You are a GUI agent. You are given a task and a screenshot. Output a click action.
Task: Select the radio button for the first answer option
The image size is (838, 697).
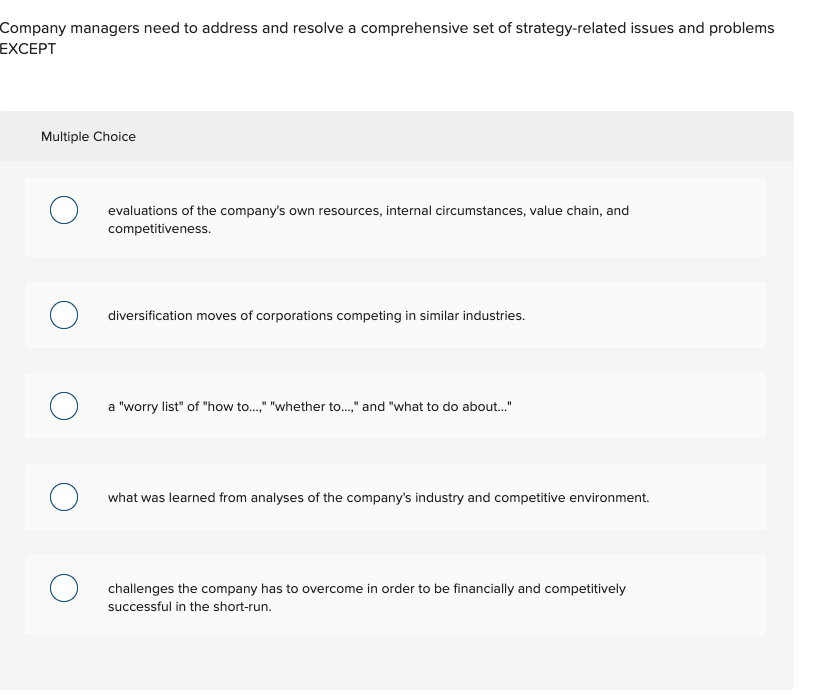pos(63,210)
